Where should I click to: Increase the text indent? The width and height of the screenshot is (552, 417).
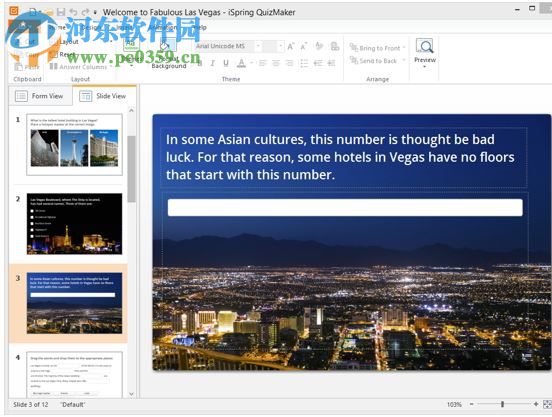point(331,63)
